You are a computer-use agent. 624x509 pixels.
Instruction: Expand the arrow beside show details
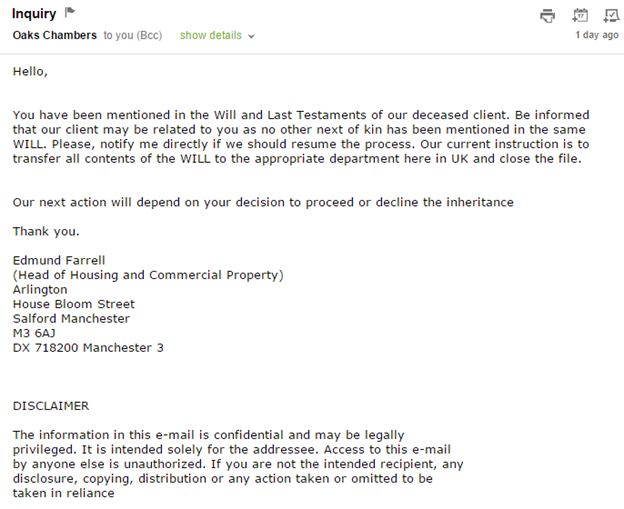click(x=251, y=37)
